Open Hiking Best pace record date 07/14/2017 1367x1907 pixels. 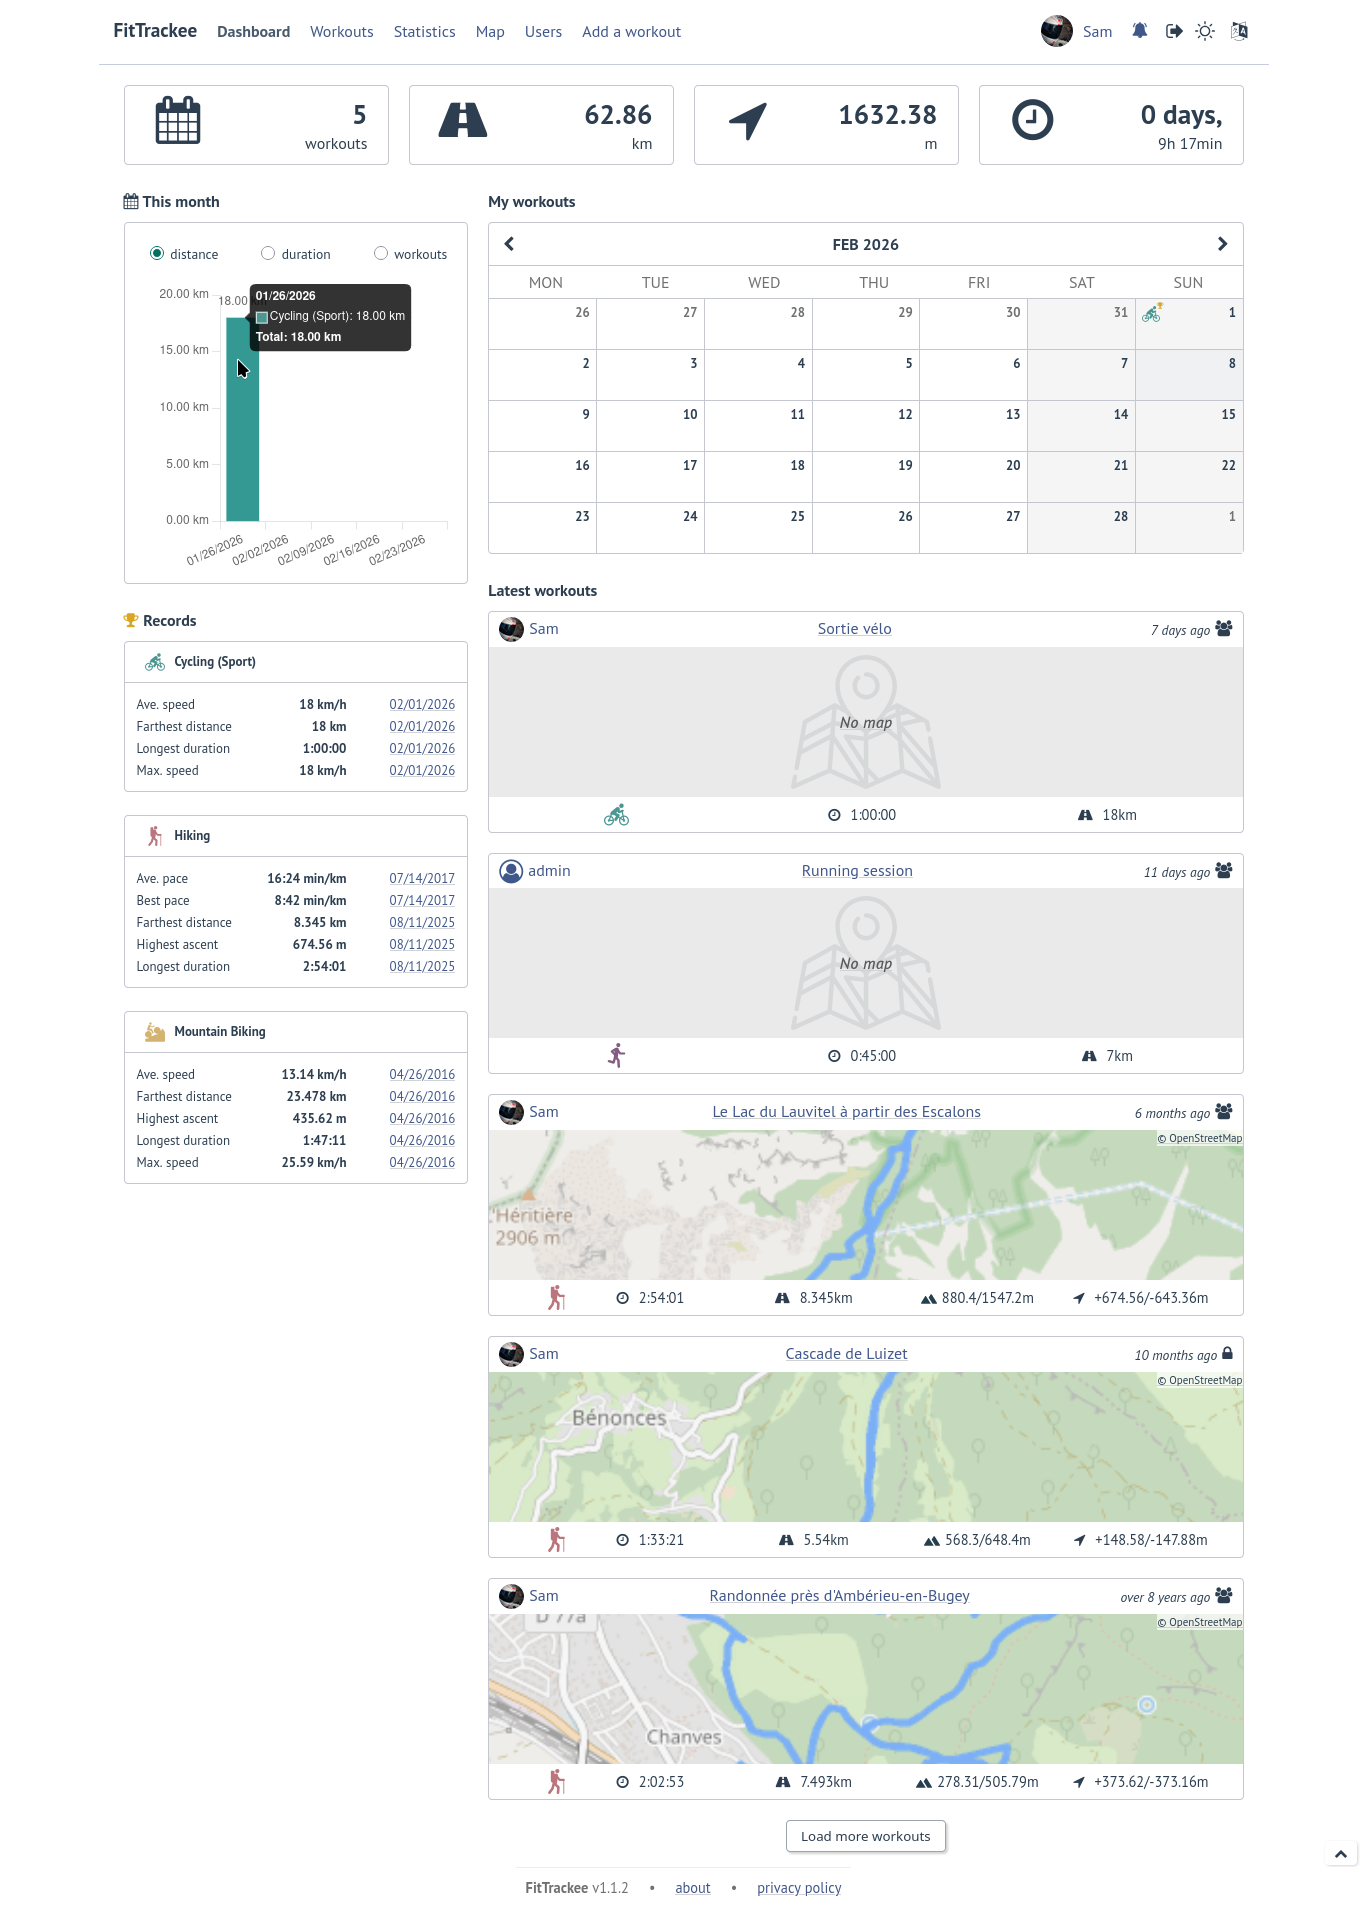pyautogui.click(x=422, y=901)
